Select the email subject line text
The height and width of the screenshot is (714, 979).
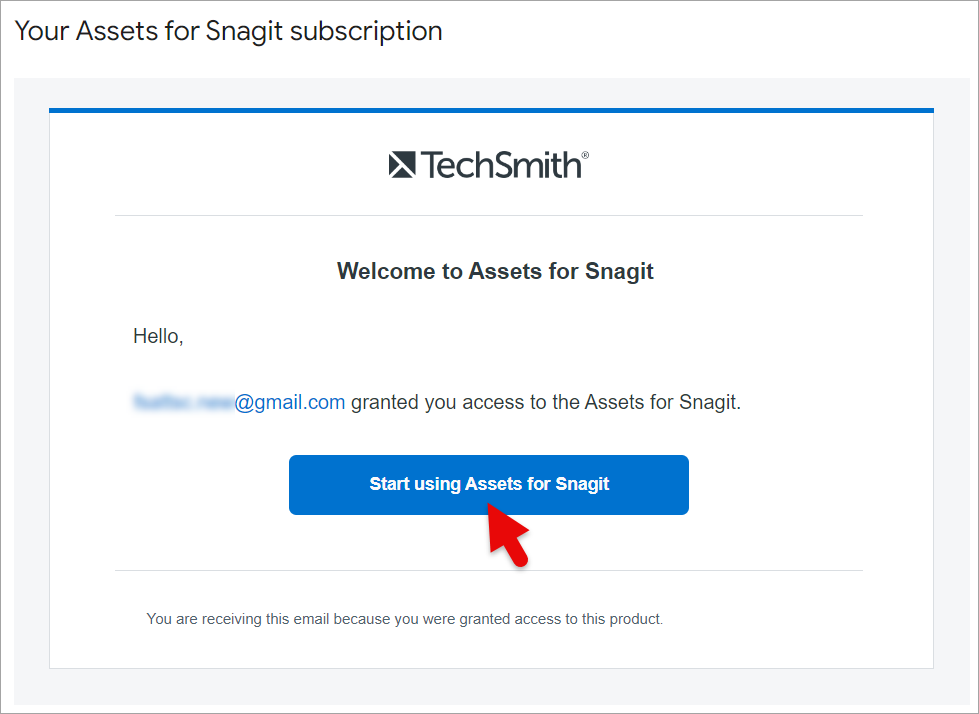pyautogui.click(x=228, y=31)
